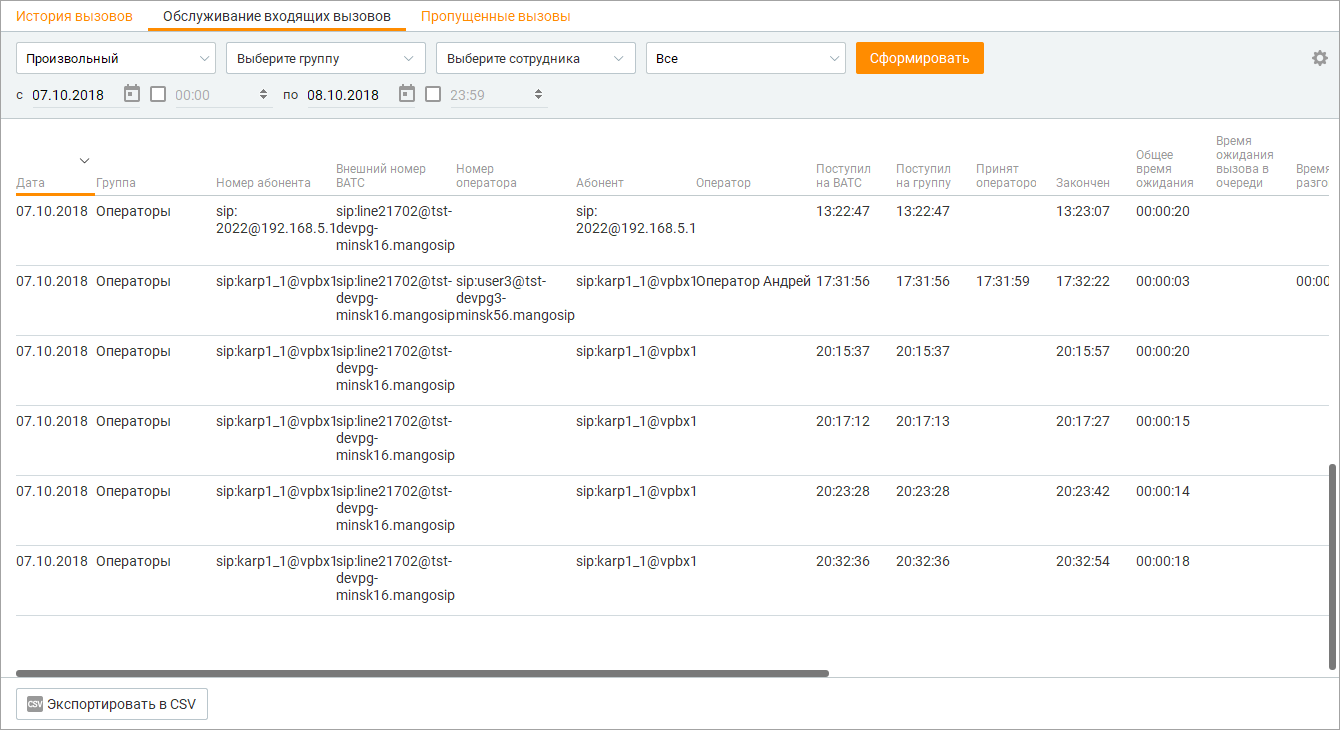Click the horizontal scrollbar thumb
The width and height of the screenshot is (1340, 730).
pos(422,673)
